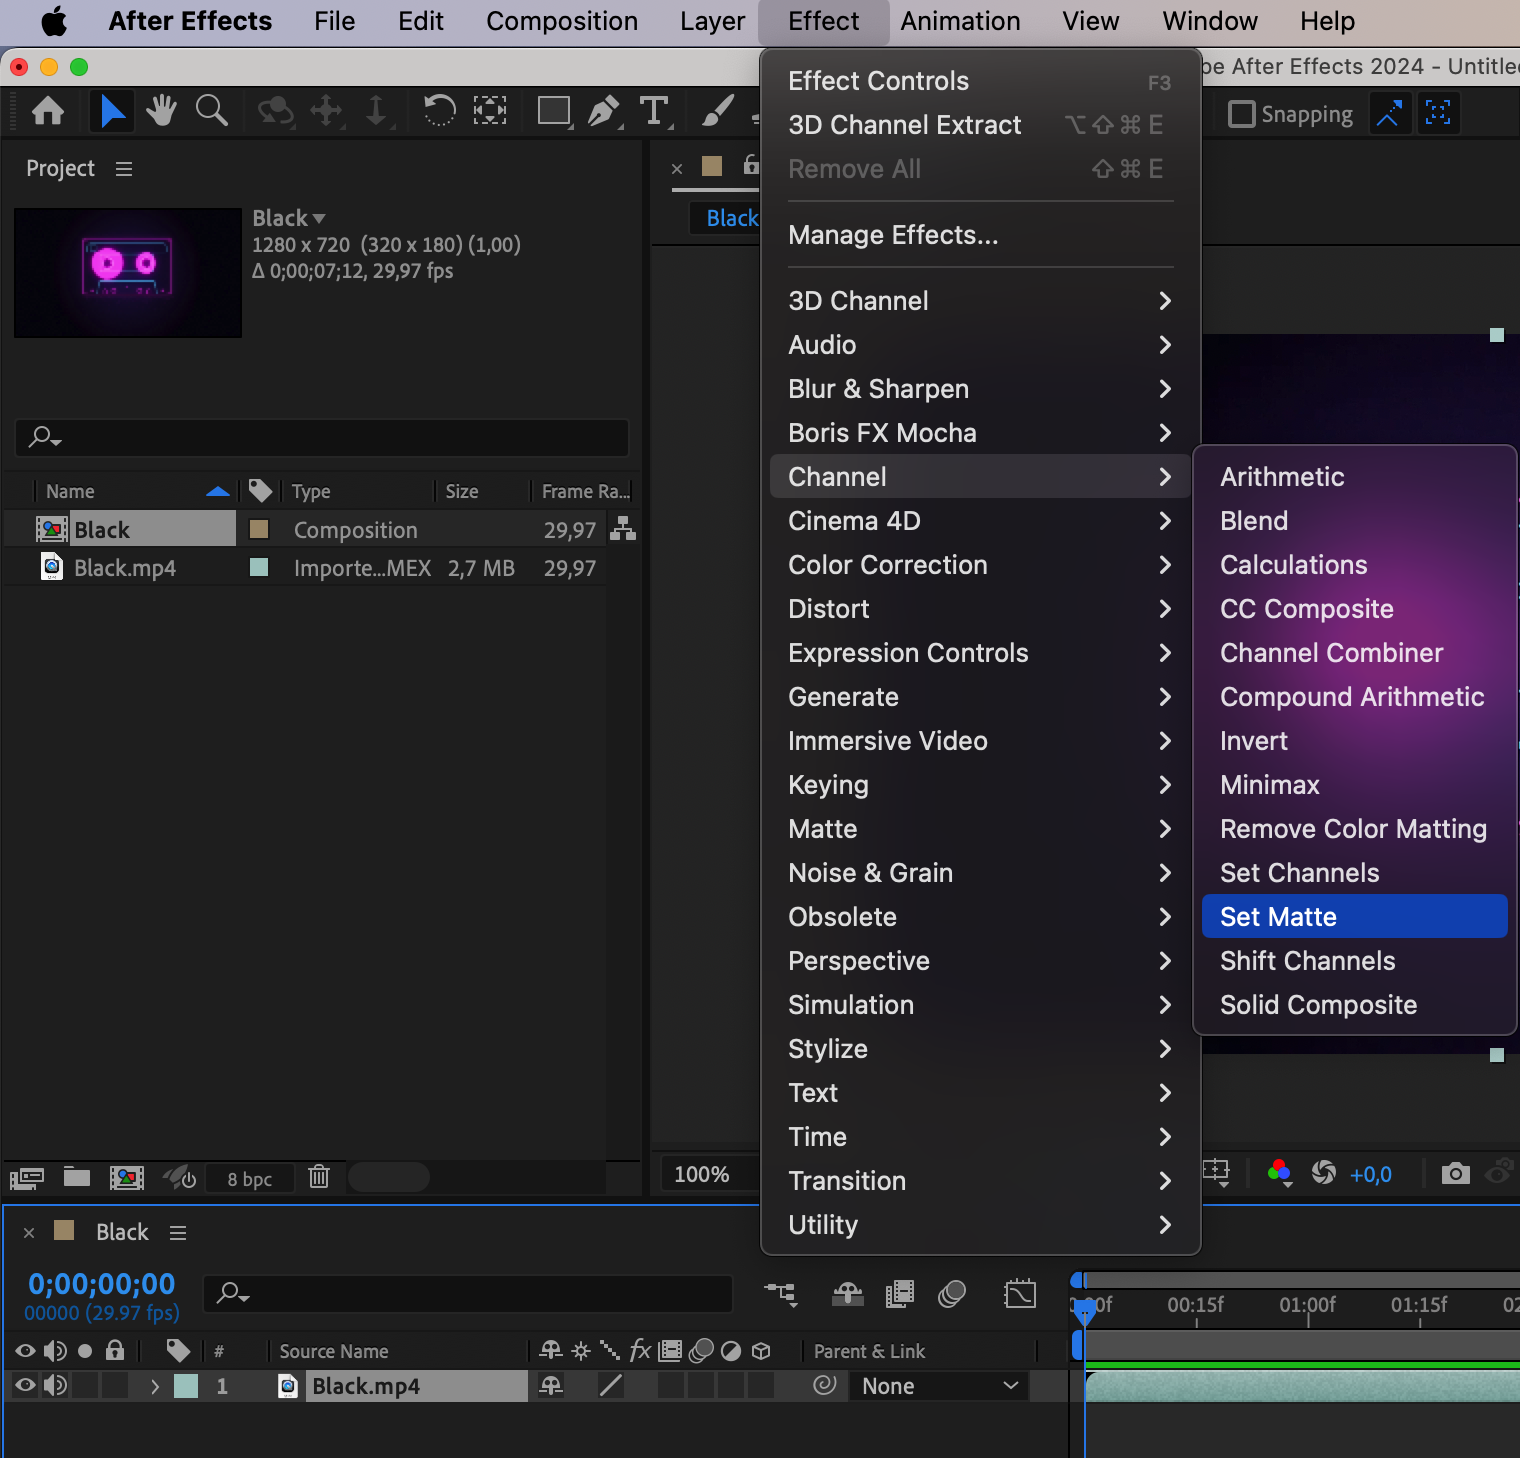
Task: Click the 8 bpc color depth button
Action: click(249, 1179)
